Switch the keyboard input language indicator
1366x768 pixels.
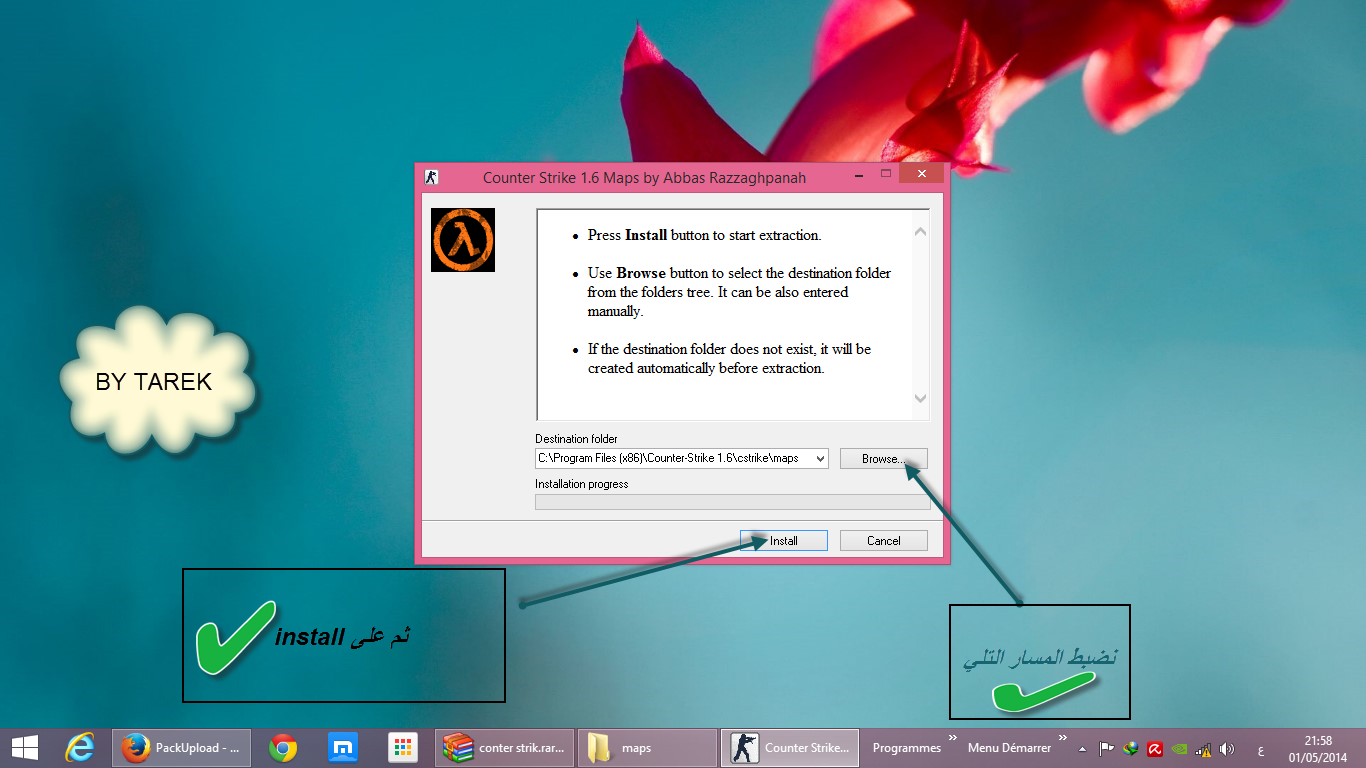pos(1259,749)
